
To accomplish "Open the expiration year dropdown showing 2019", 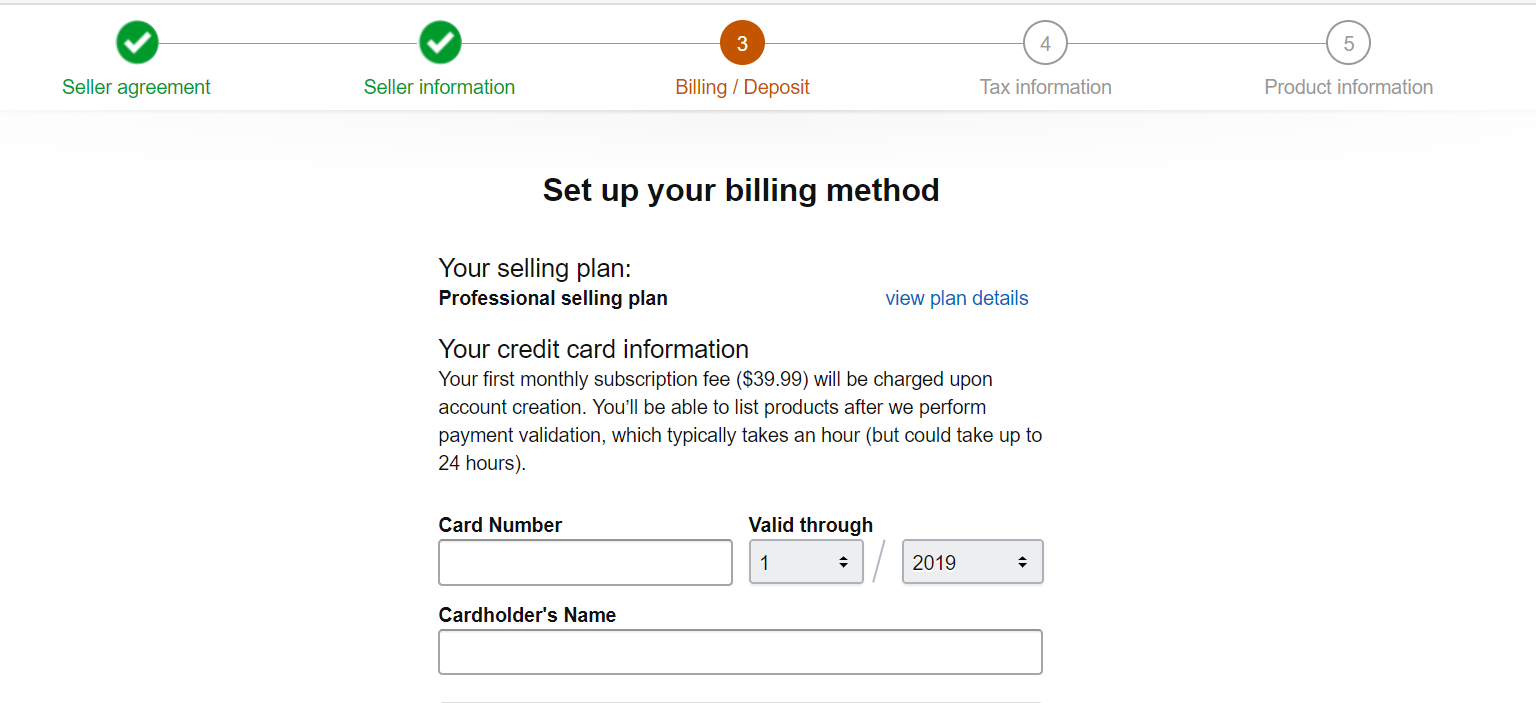I will (x=972, y=562).
